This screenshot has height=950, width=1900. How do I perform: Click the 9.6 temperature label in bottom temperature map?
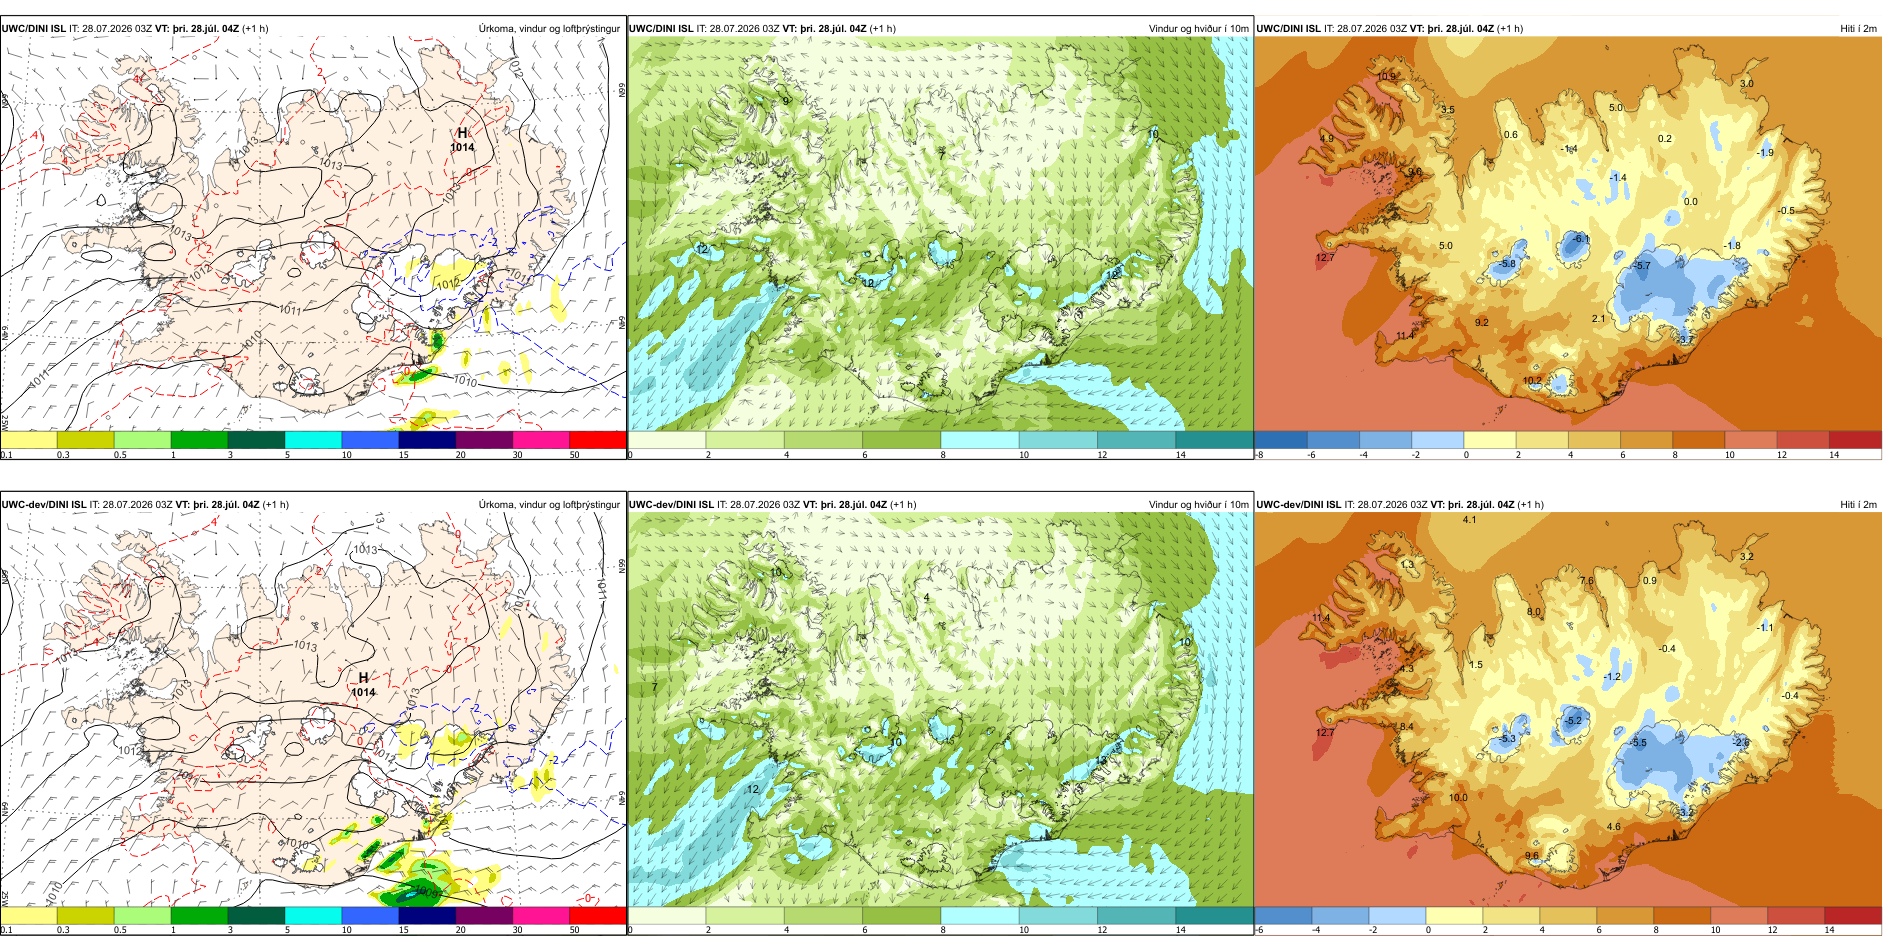coord(1532,856)
